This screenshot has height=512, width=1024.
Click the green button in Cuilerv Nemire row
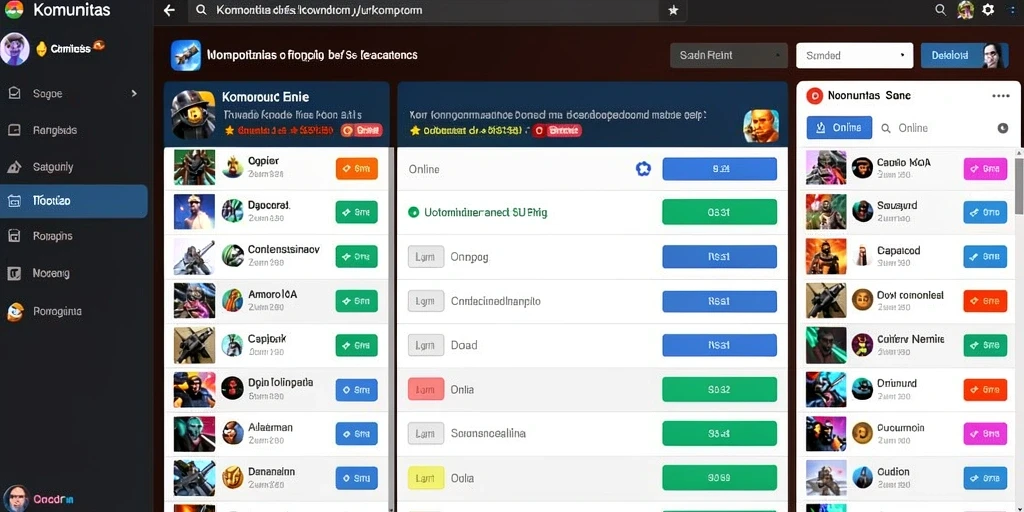pyautogui.click(x=985, y=345)
